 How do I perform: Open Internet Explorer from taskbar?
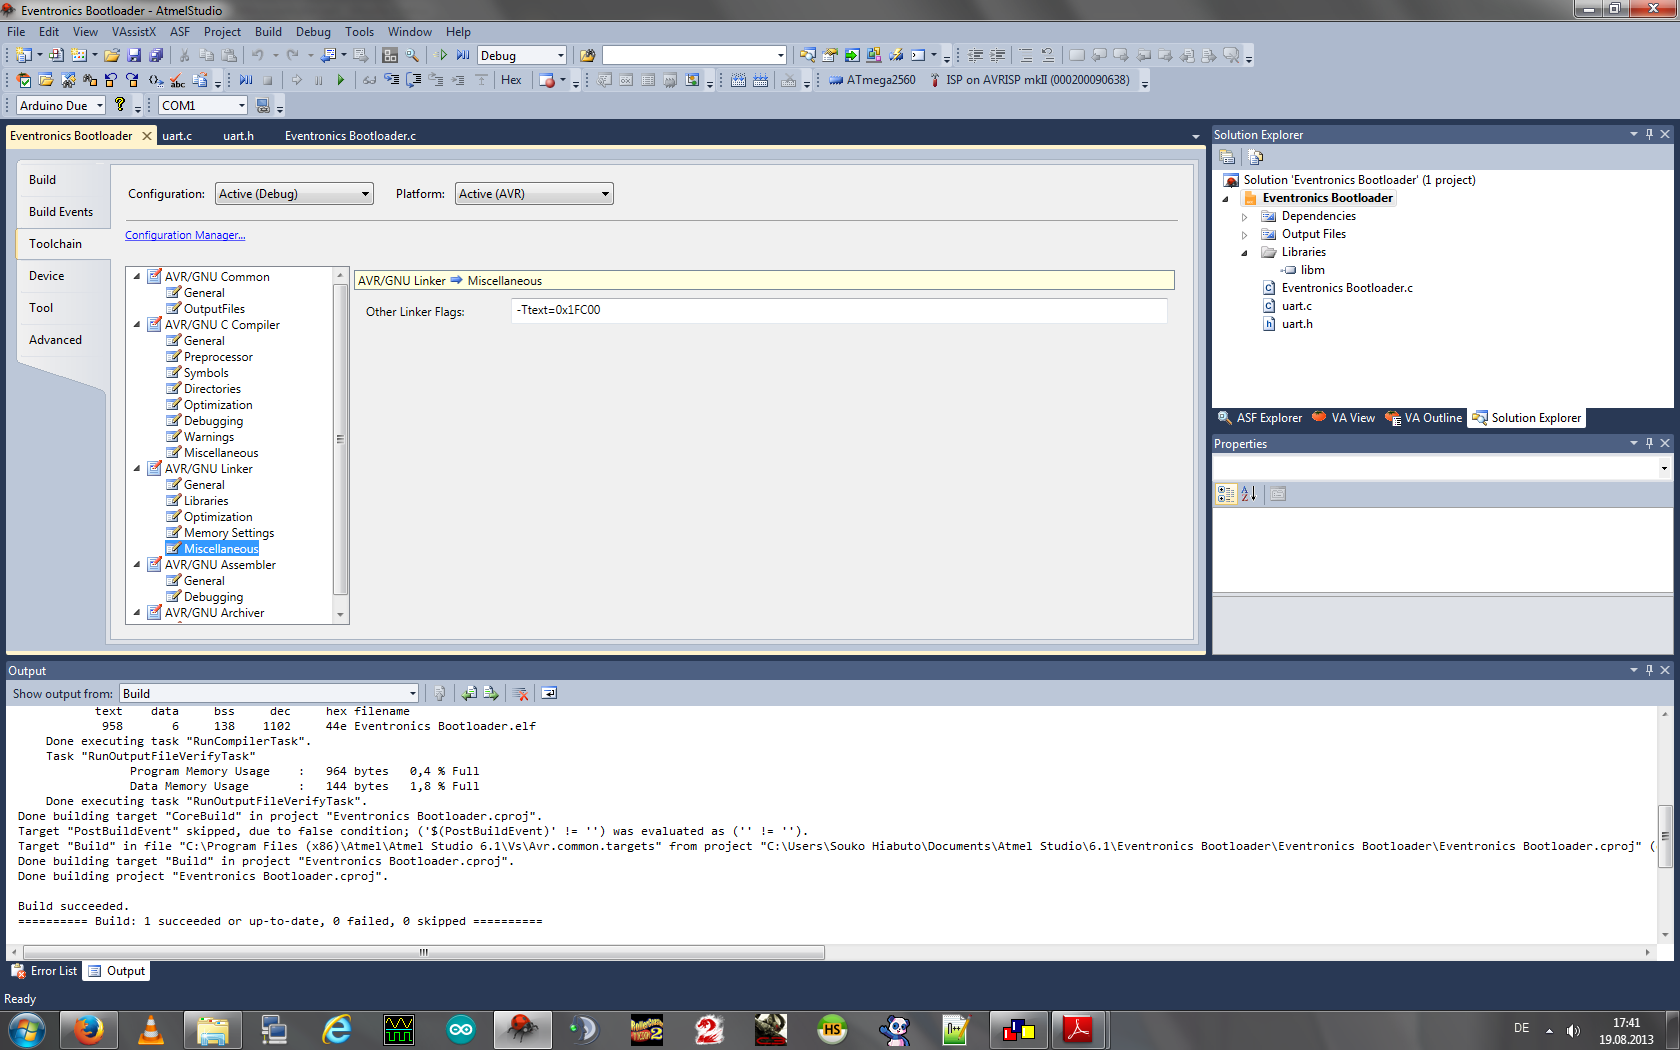coord(337,1029)
